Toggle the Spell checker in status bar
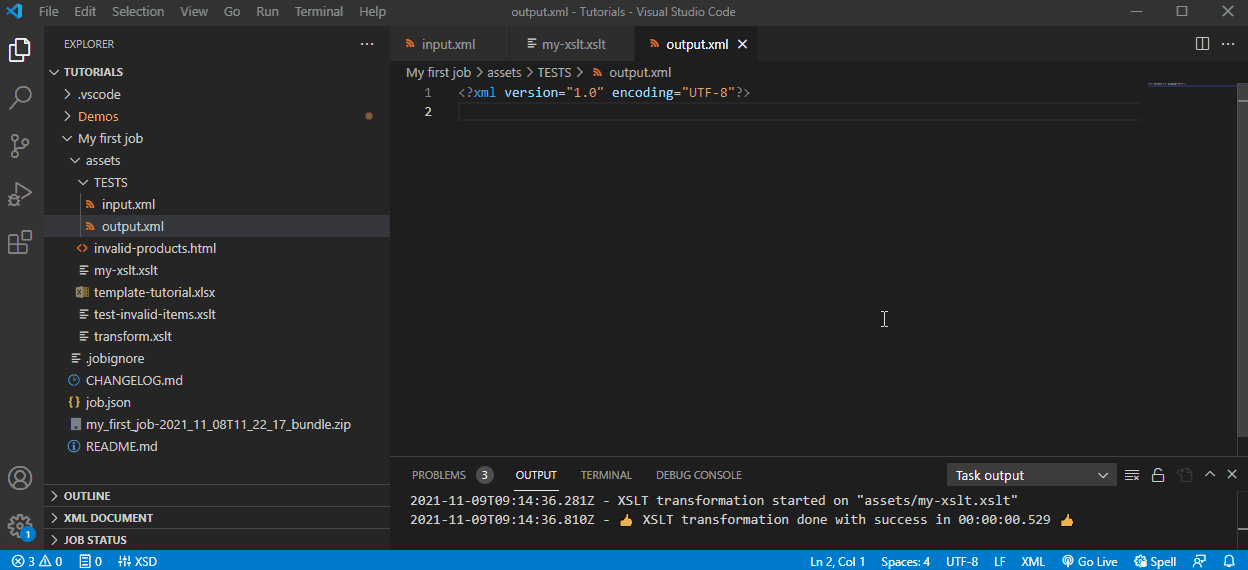Viewport: 1248px width, 570px height. click(x=1154, y=561)
